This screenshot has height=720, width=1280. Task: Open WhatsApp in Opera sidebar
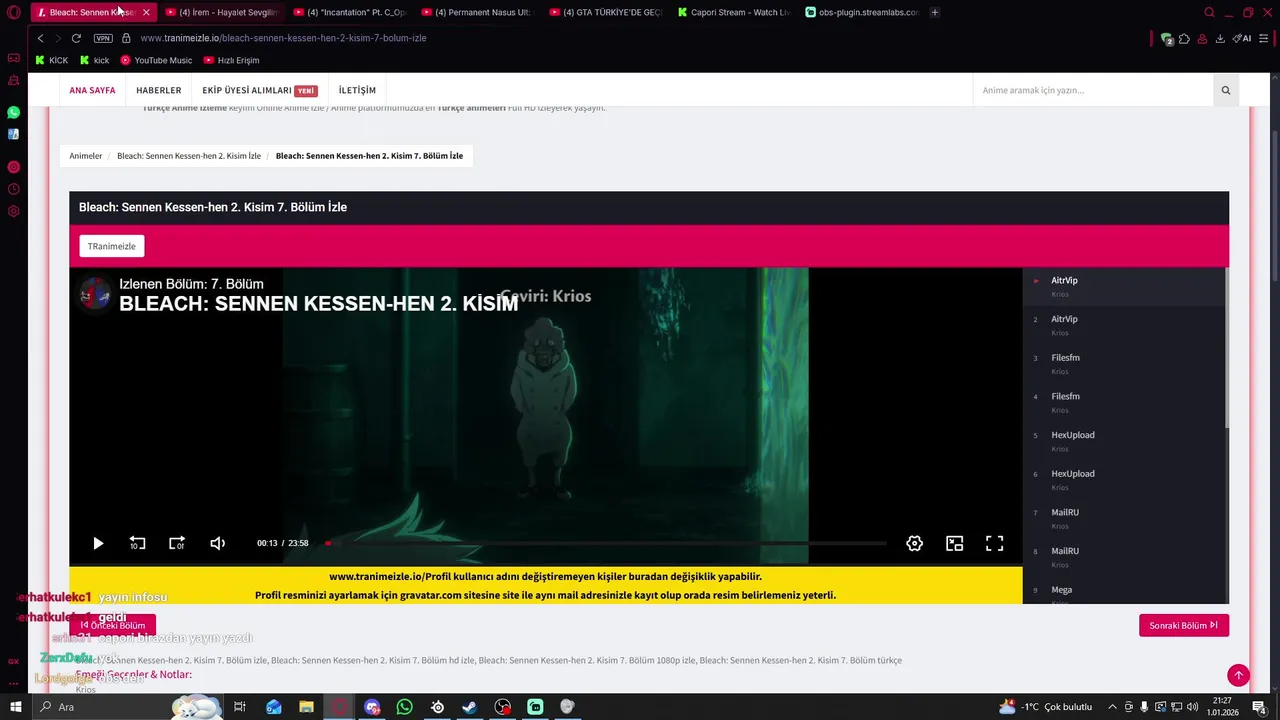pyautogui.click(x=13, y=112)
